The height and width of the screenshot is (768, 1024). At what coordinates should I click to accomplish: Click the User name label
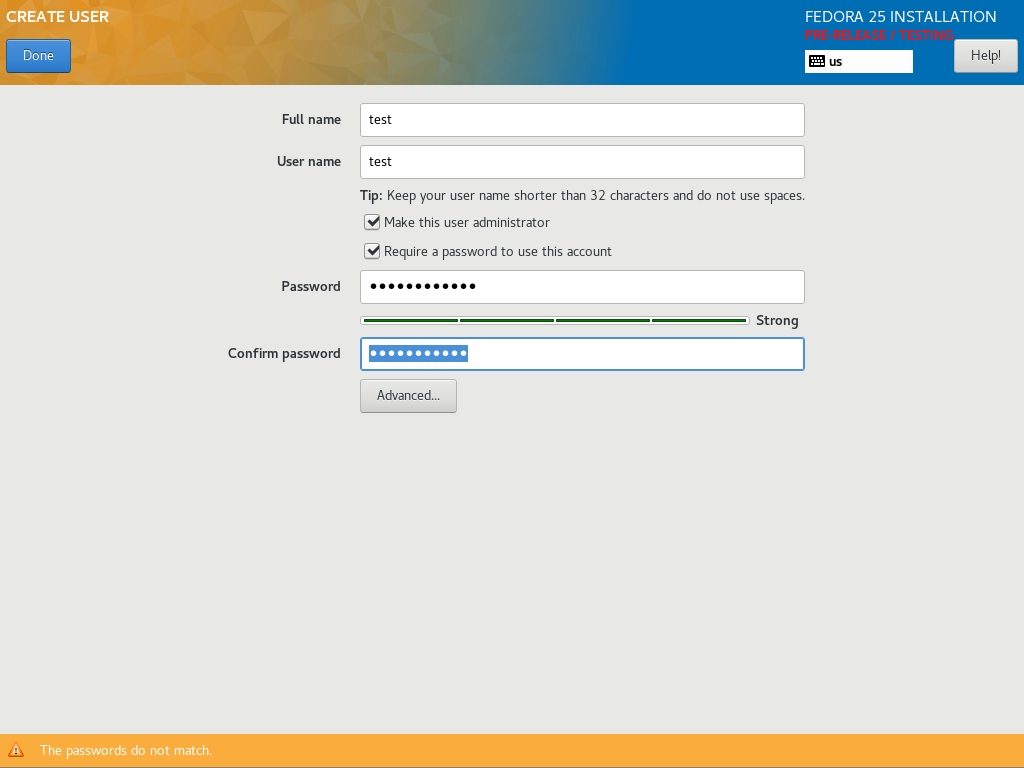pyautogui.click(x=308, y=161)
